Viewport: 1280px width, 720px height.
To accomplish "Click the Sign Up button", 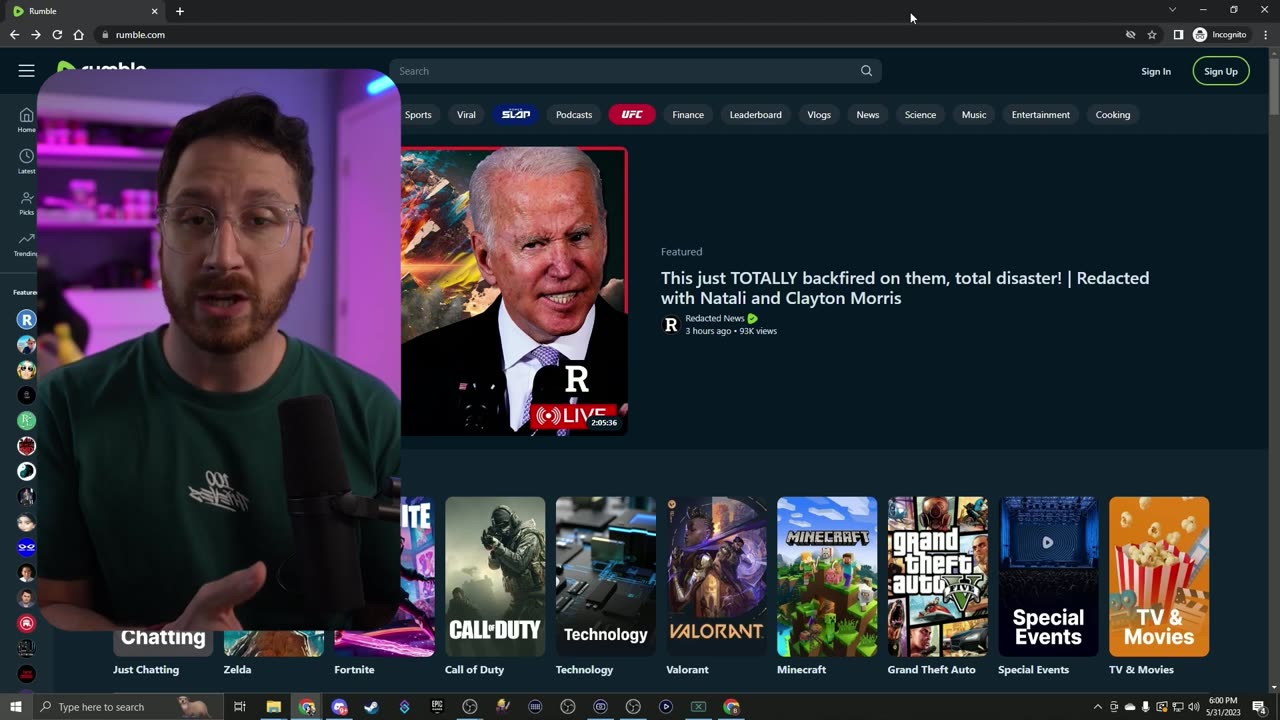I will pyautogui.click(x=1221, y=71).
